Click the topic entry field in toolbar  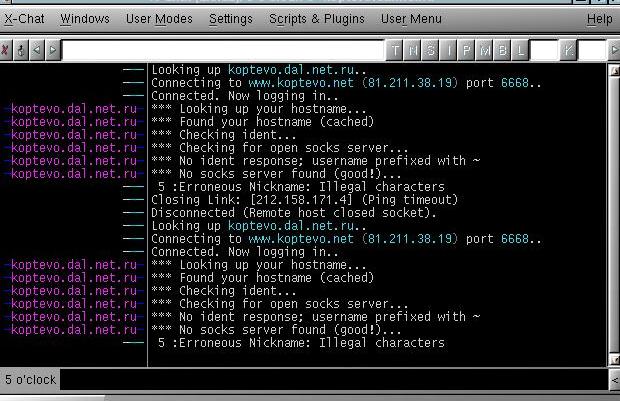pos(223,50)
